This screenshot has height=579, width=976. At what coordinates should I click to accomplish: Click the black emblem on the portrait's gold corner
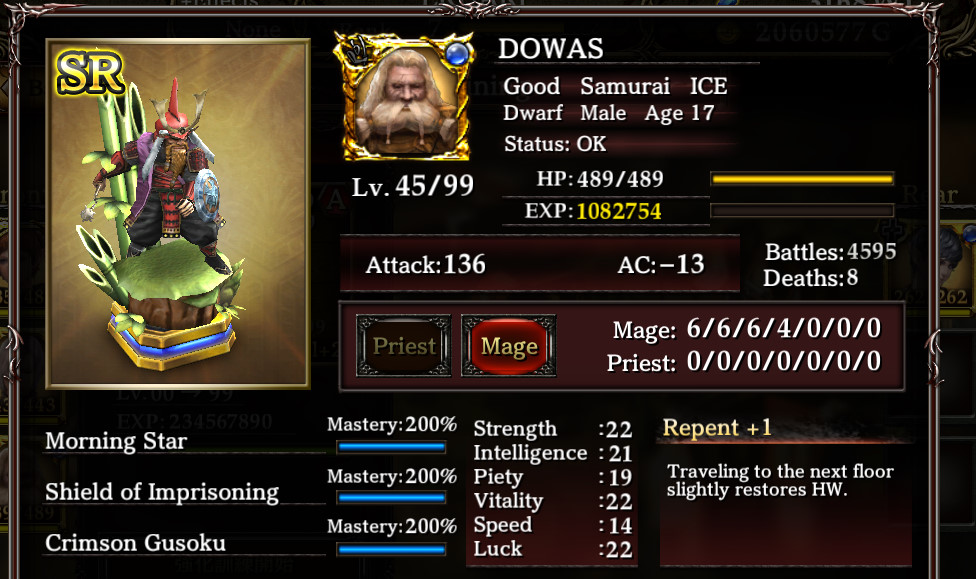coord(357,50)
